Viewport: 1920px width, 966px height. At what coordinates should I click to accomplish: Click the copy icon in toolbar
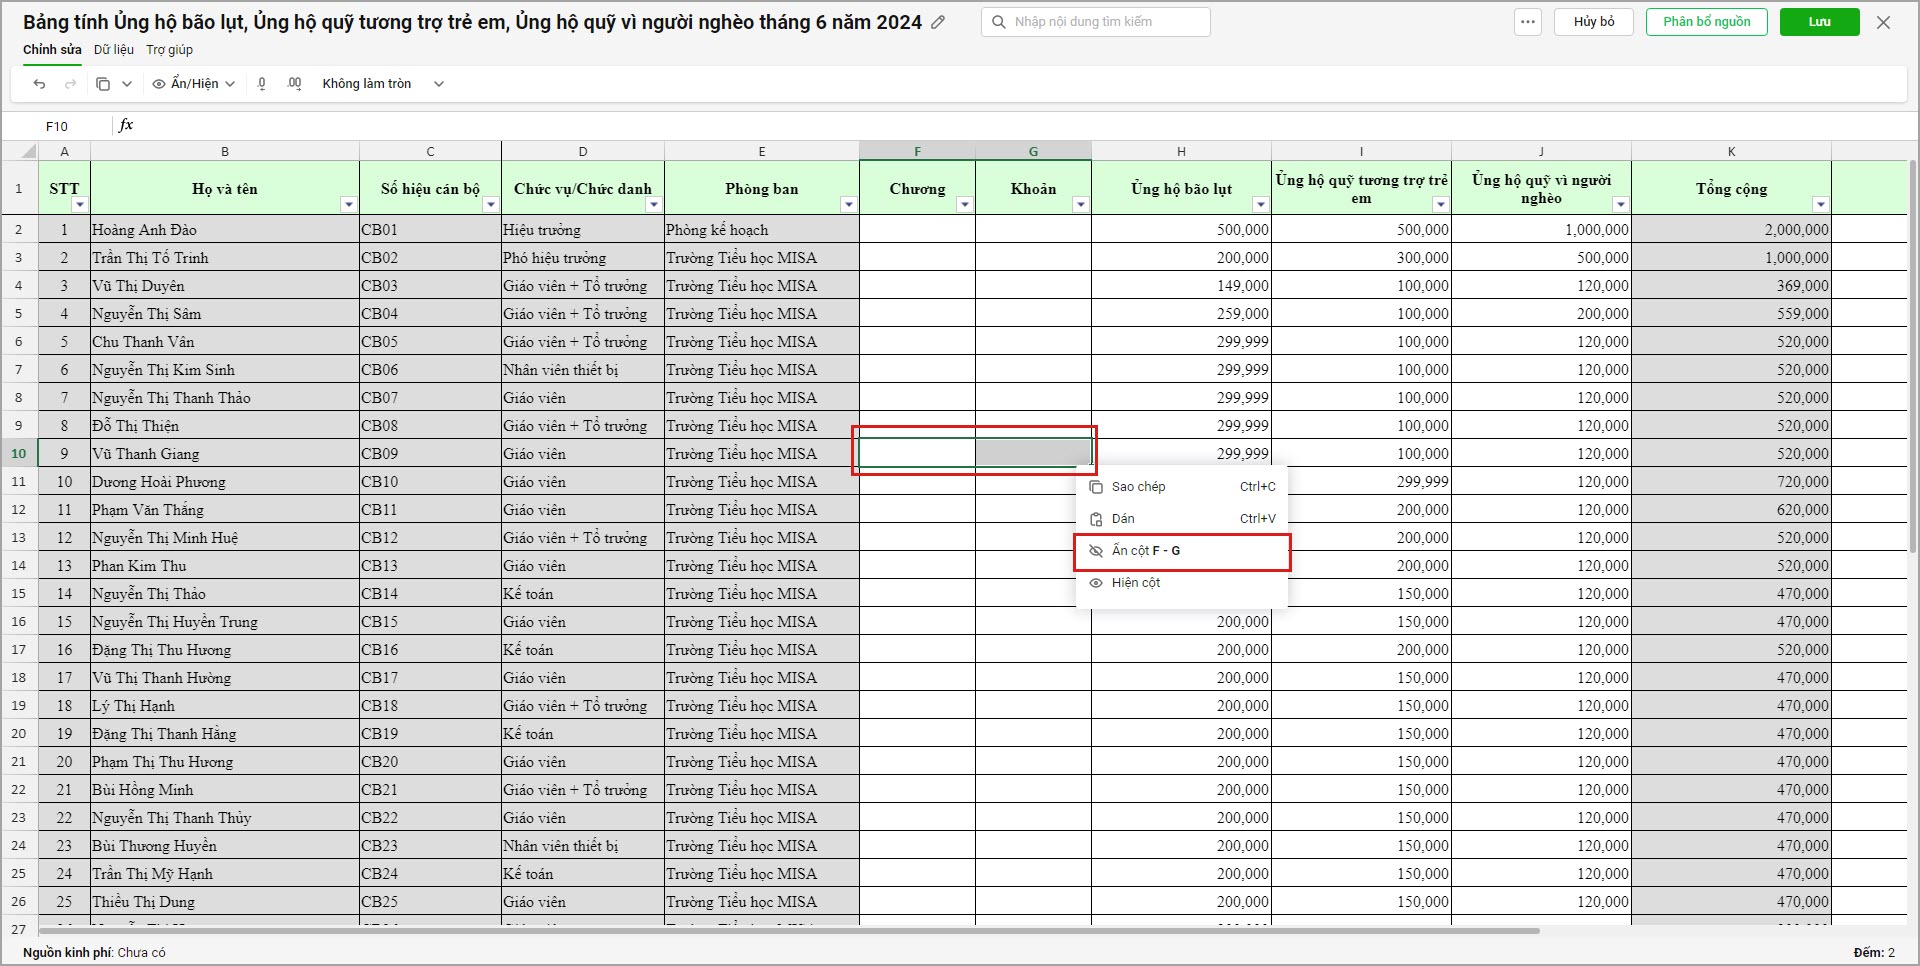[103, 84]
